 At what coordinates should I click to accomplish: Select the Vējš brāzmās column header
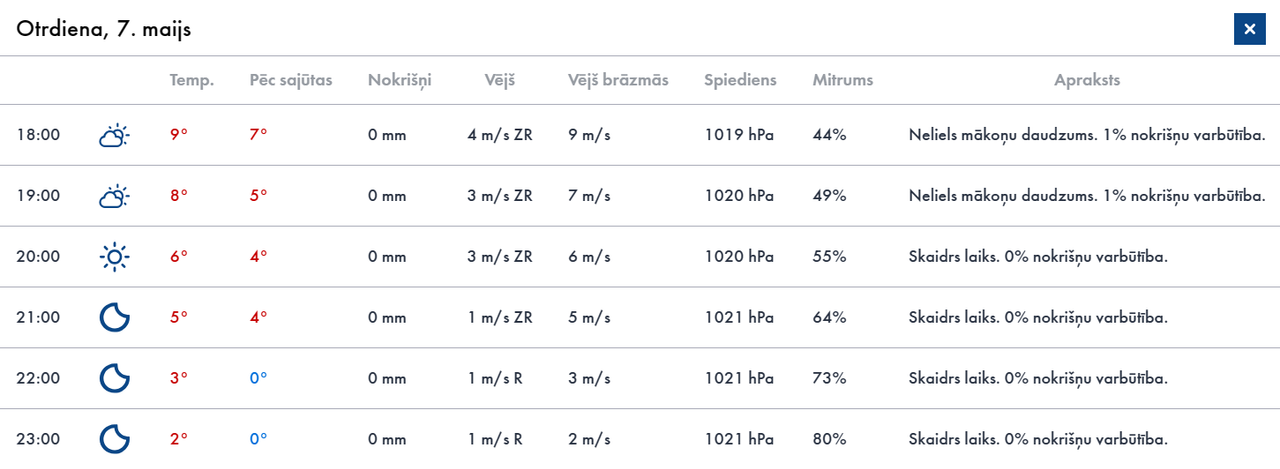[x=618, y=80]
